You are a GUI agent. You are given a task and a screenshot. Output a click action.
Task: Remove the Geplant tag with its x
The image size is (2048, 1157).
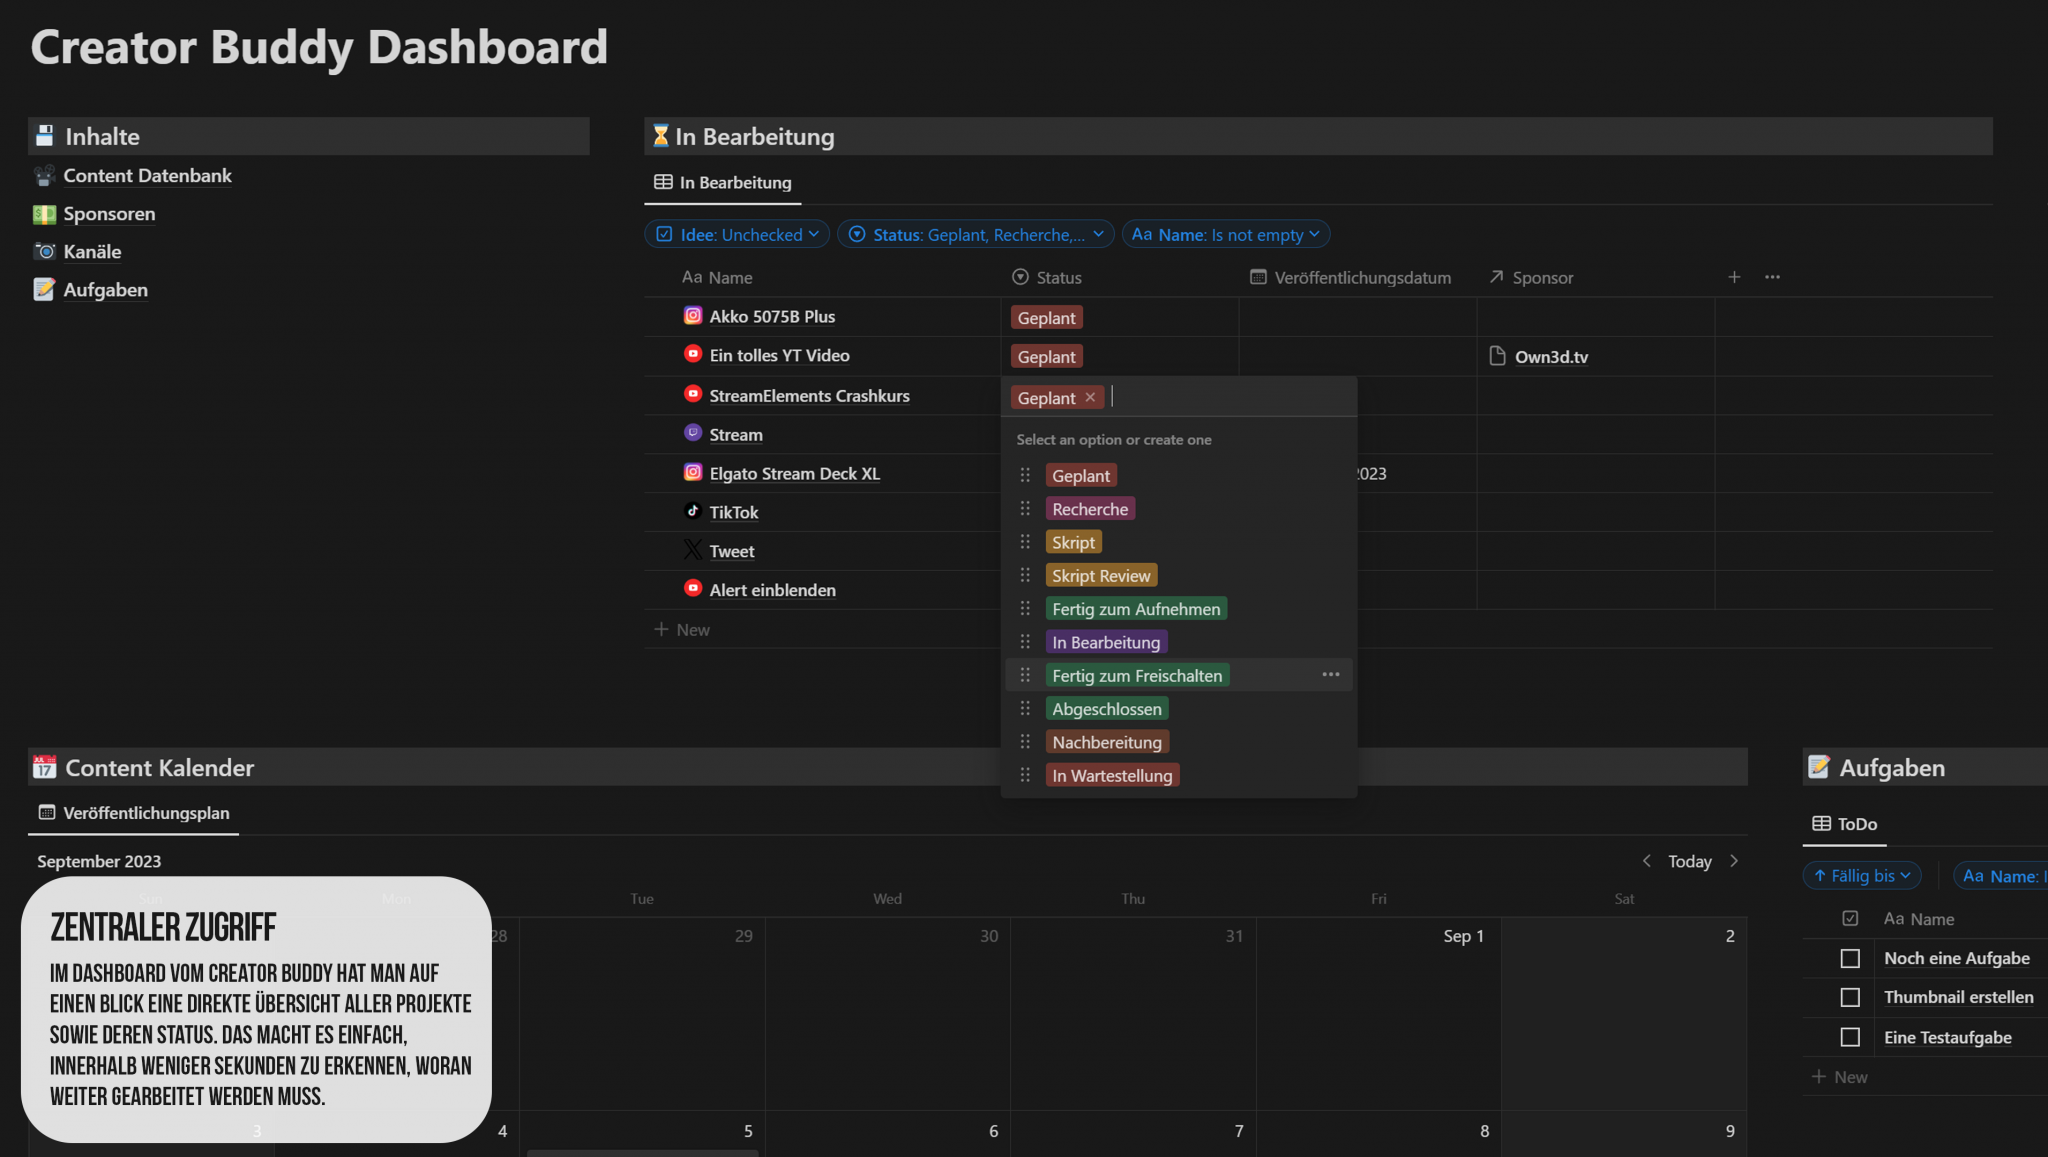[x=1090, y=398]
